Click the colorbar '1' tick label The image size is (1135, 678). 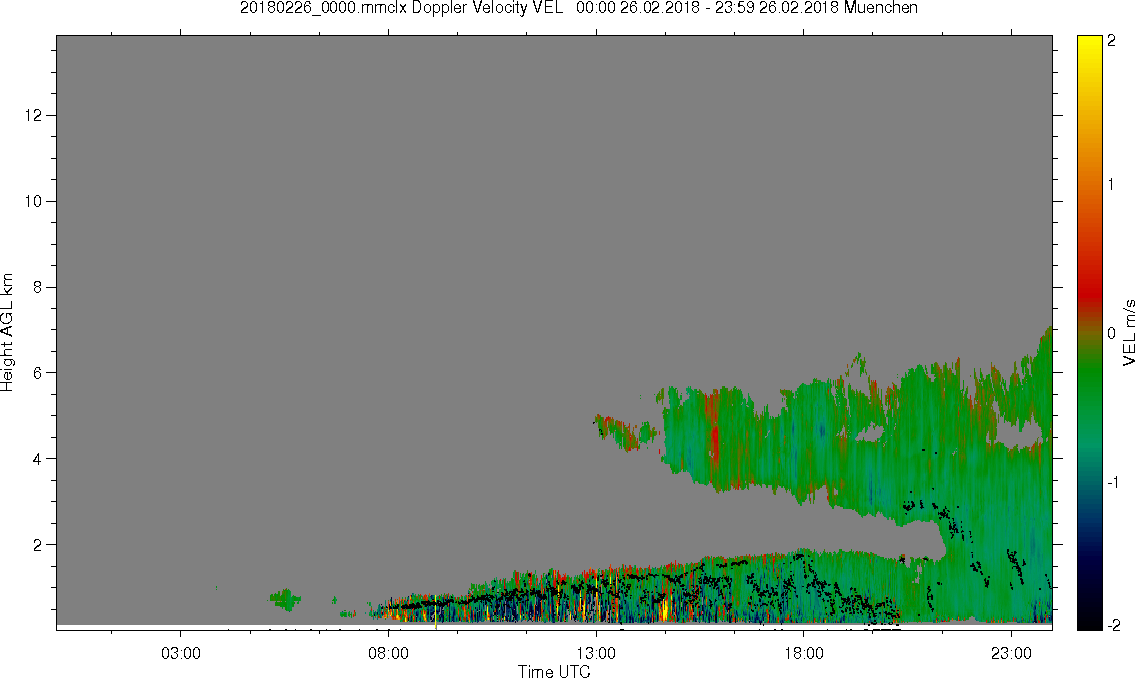pos(1111,185)
